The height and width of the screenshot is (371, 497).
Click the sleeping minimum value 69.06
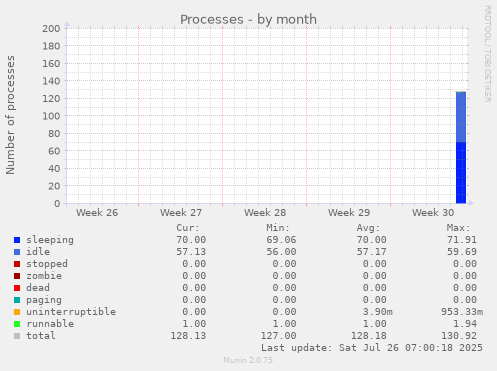point(281,240)
